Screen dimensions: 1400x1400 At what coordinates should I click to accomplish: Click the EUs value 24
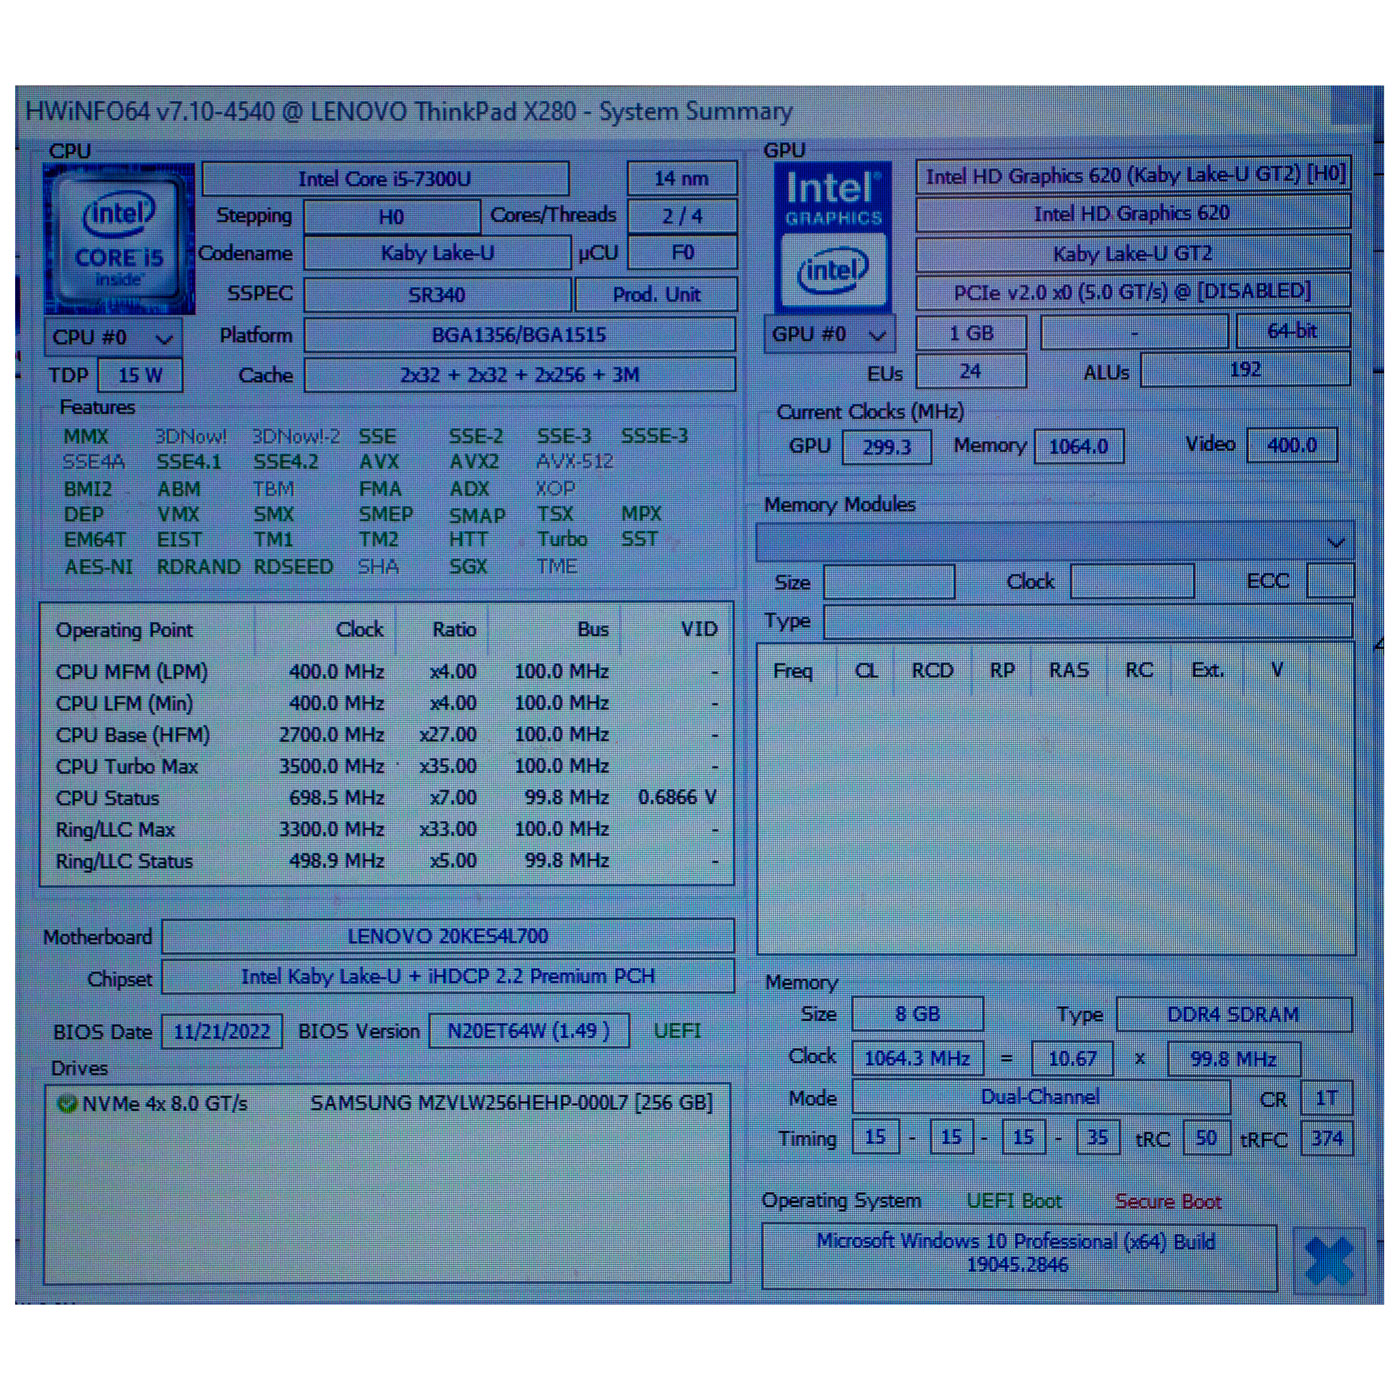click(x=971, y=371)
